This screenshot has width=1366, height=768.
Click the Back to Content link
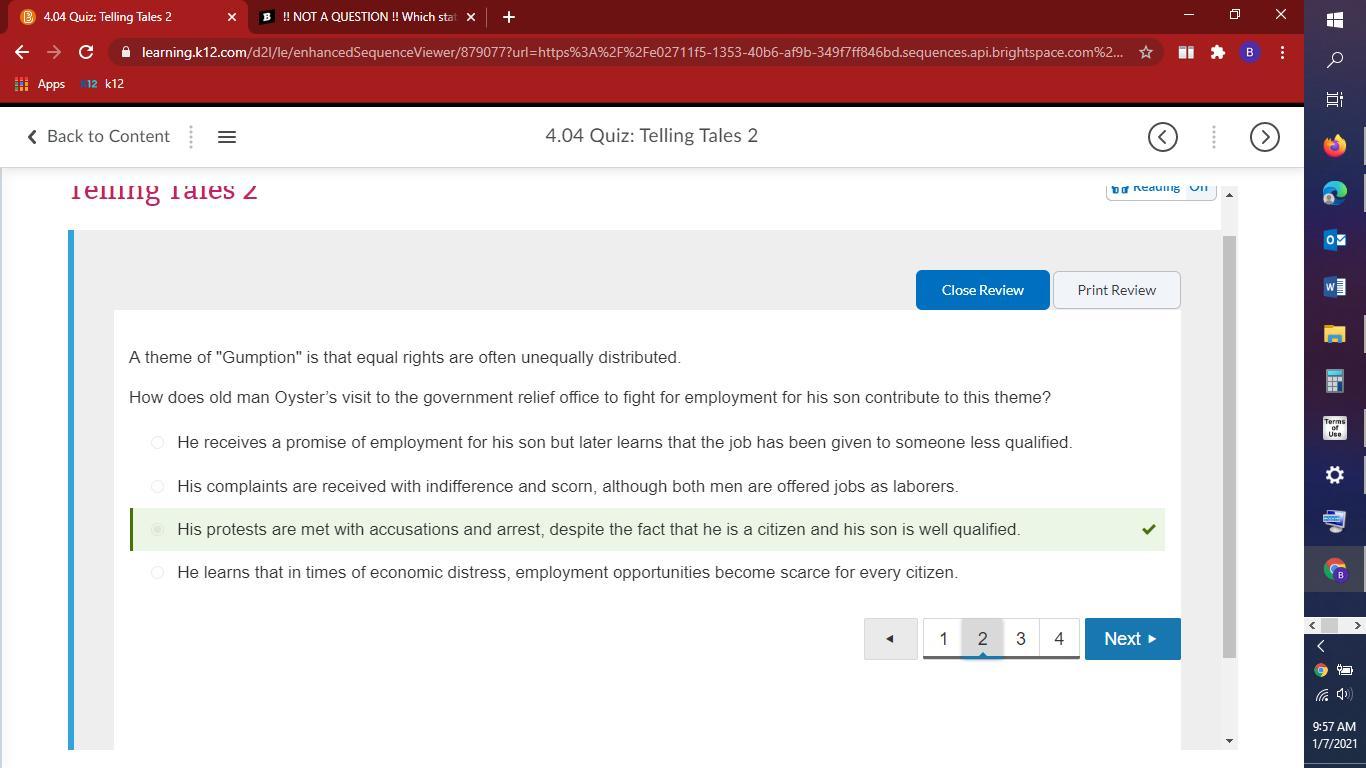98,136
